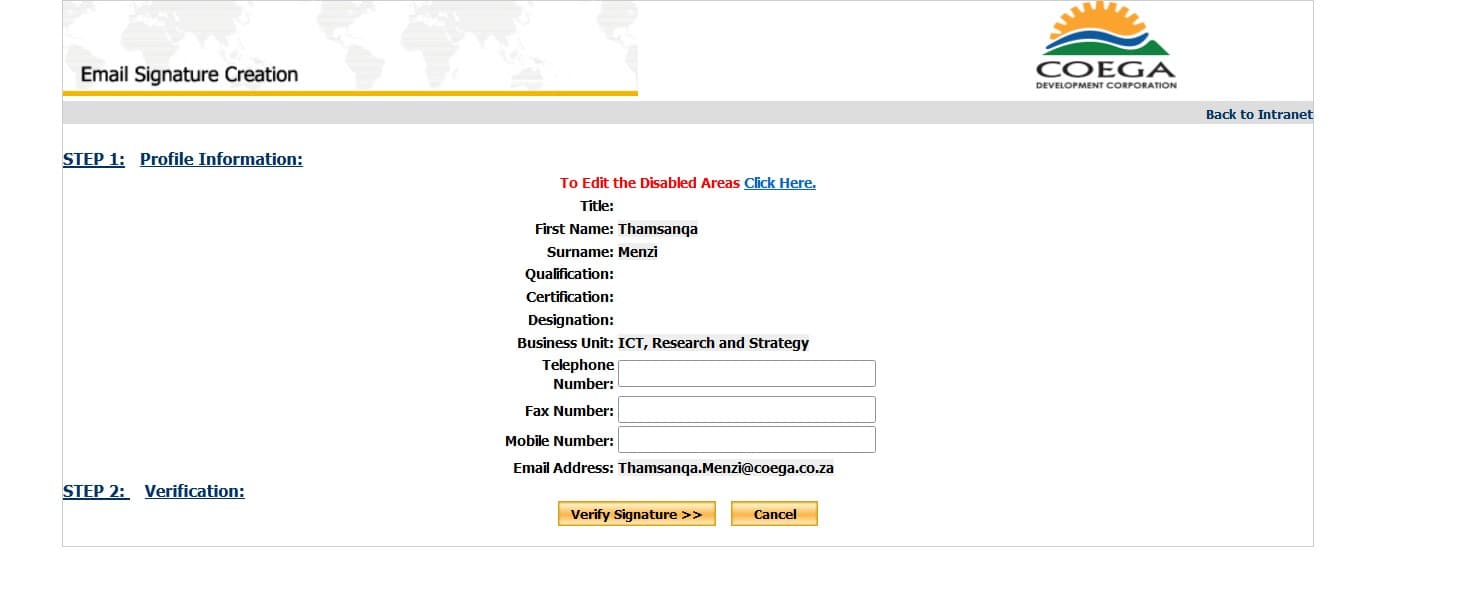Open the Back to Intranet link
Viewport: 1480px width, 612px height.
(1259, 114)
